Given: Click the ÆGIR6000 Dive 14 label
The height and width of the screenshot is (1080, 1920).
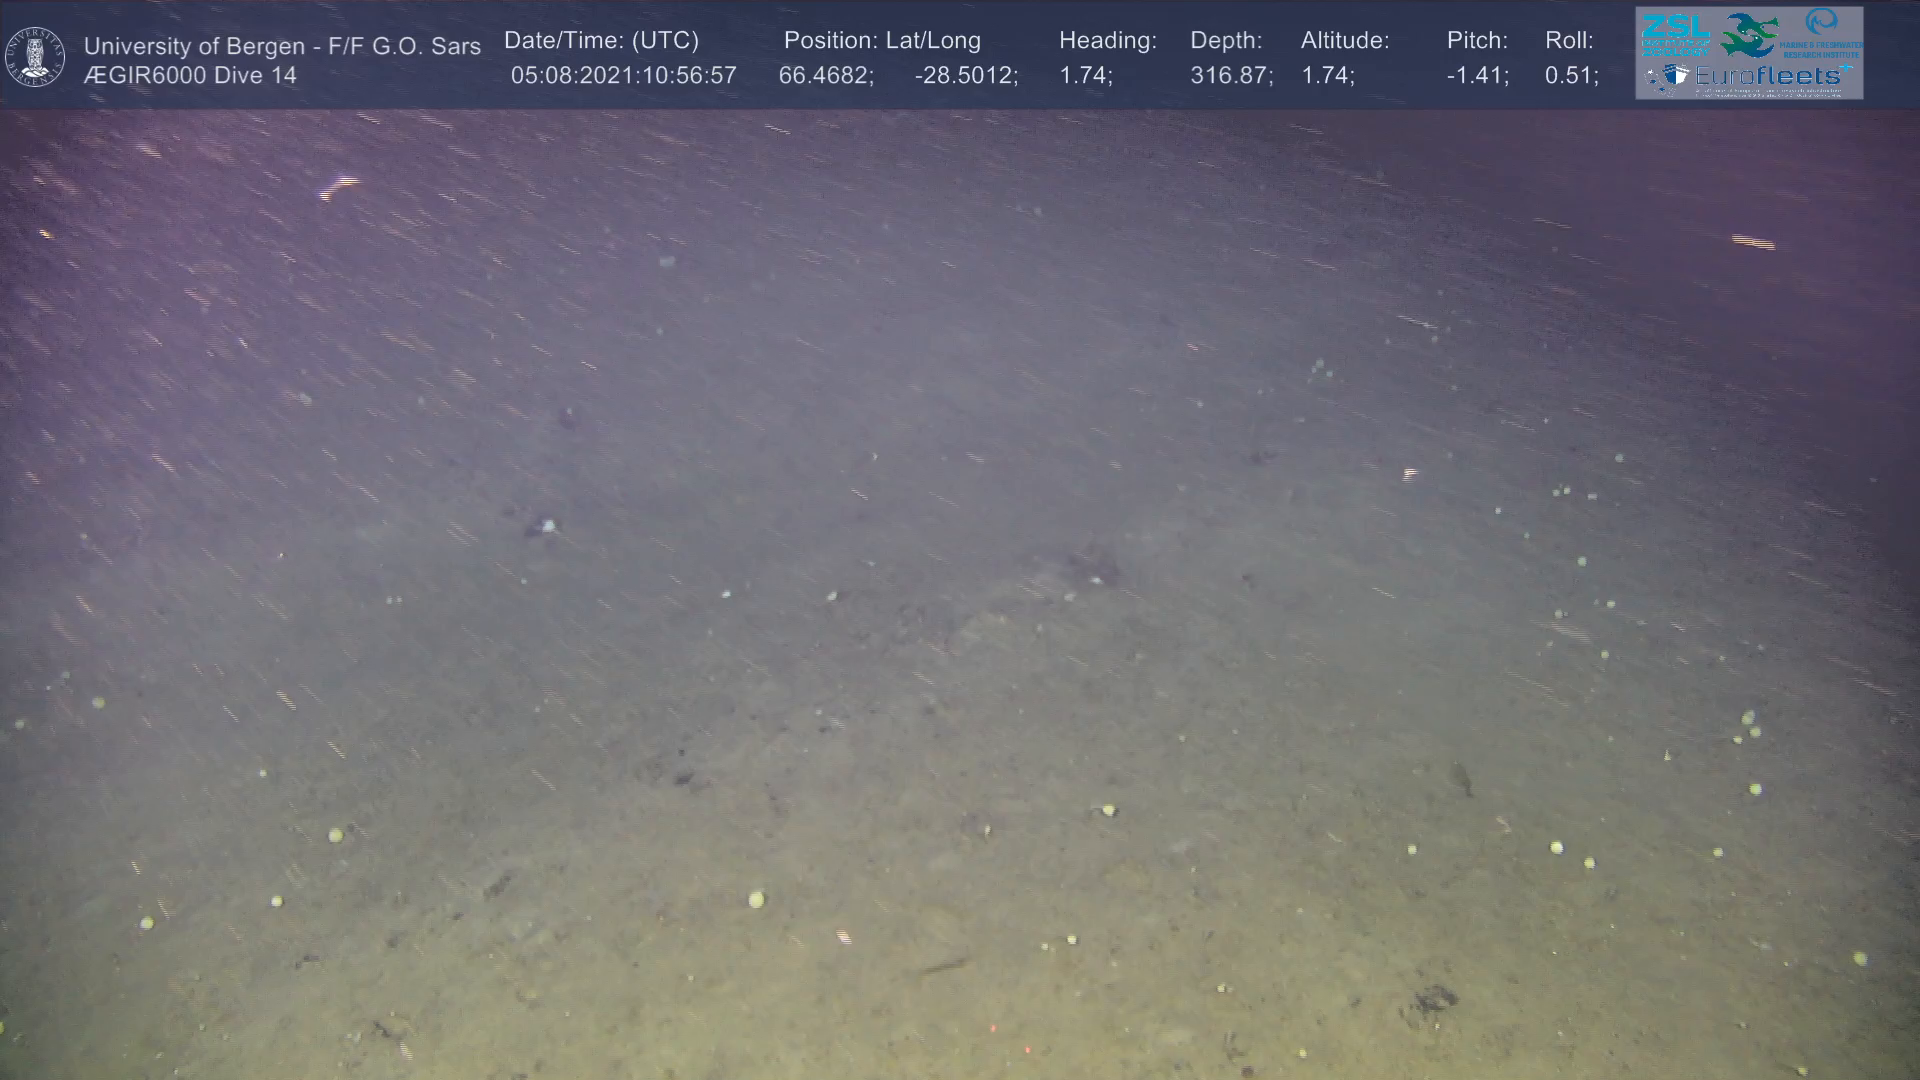Looking at the screenshot, I should (x=190, y=75).
